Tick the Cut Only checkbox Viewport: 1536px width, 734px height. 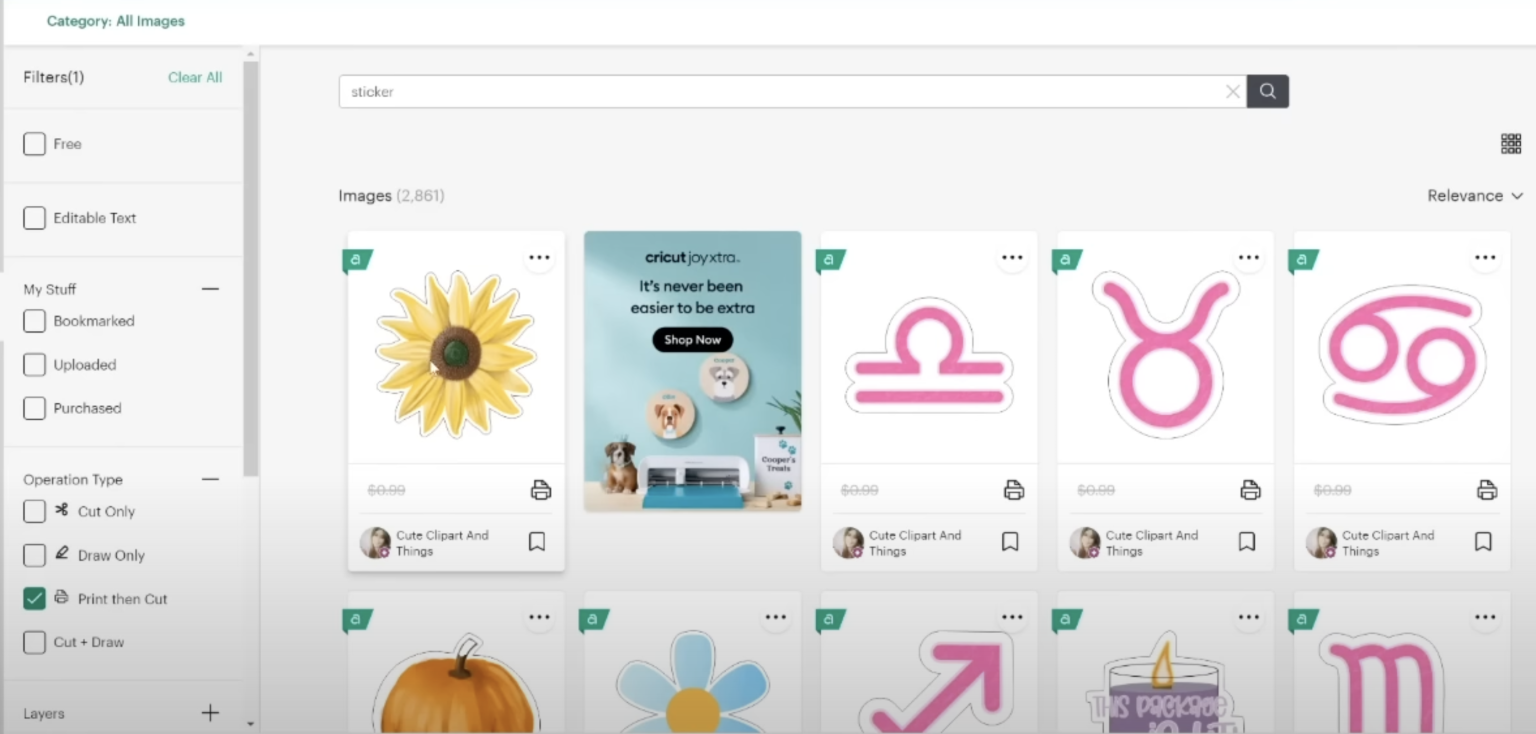(x=35, y=511)
